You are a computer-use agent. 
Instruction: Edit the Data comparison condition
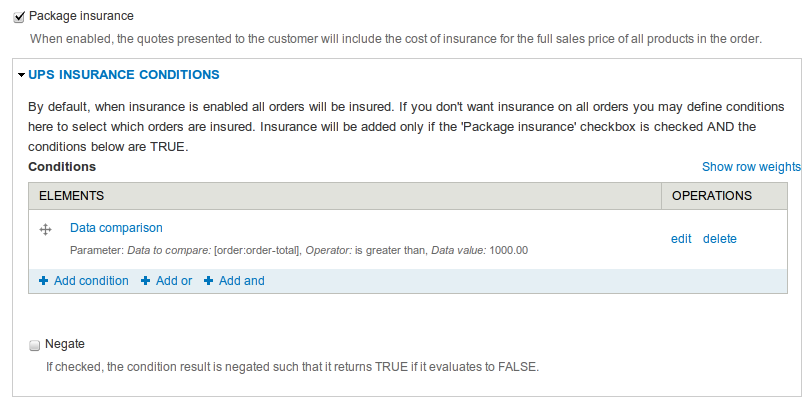click(681, 239)
